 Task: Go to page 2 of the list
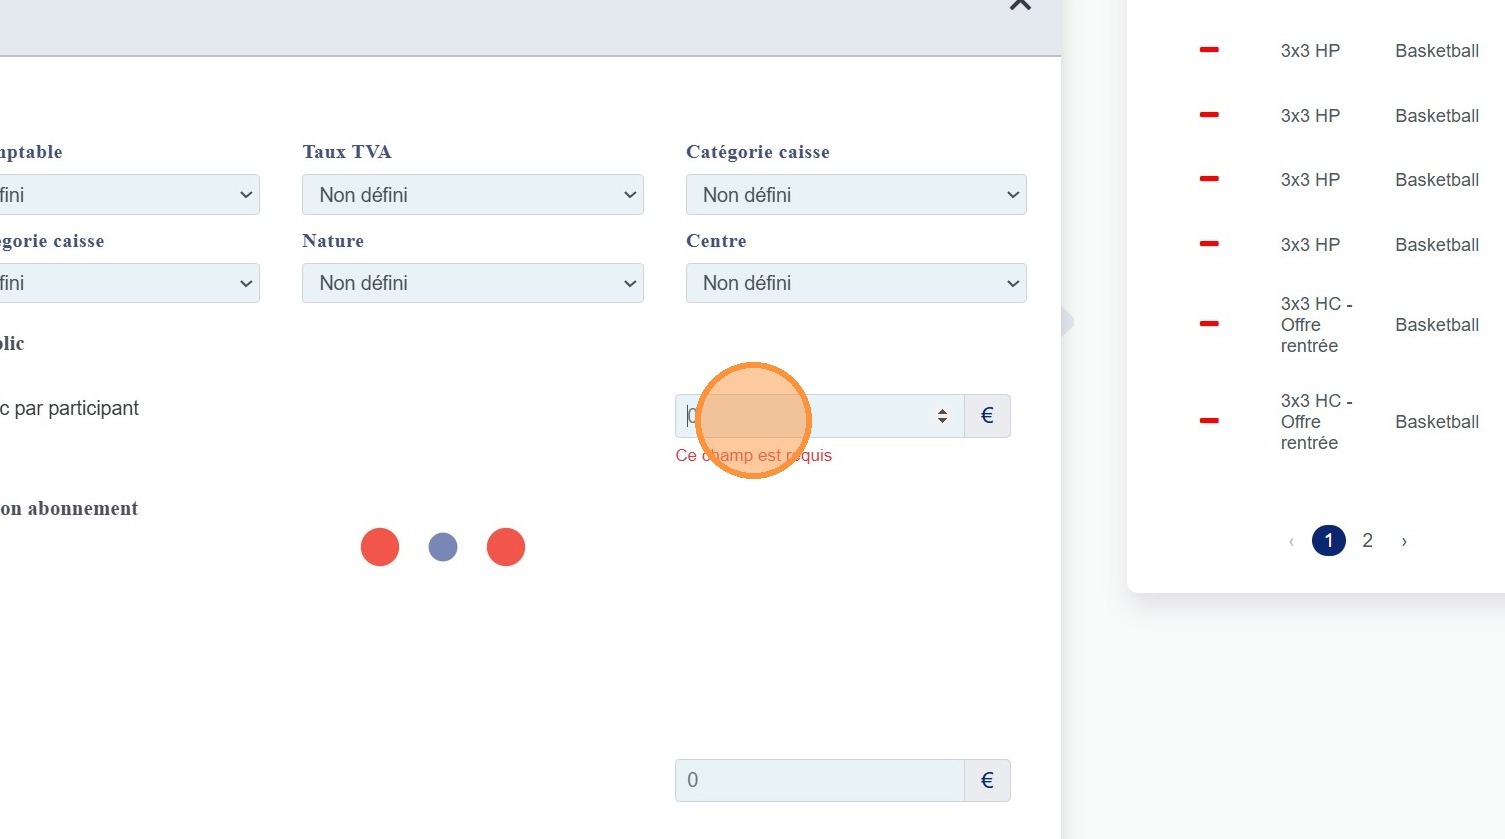1367,541
